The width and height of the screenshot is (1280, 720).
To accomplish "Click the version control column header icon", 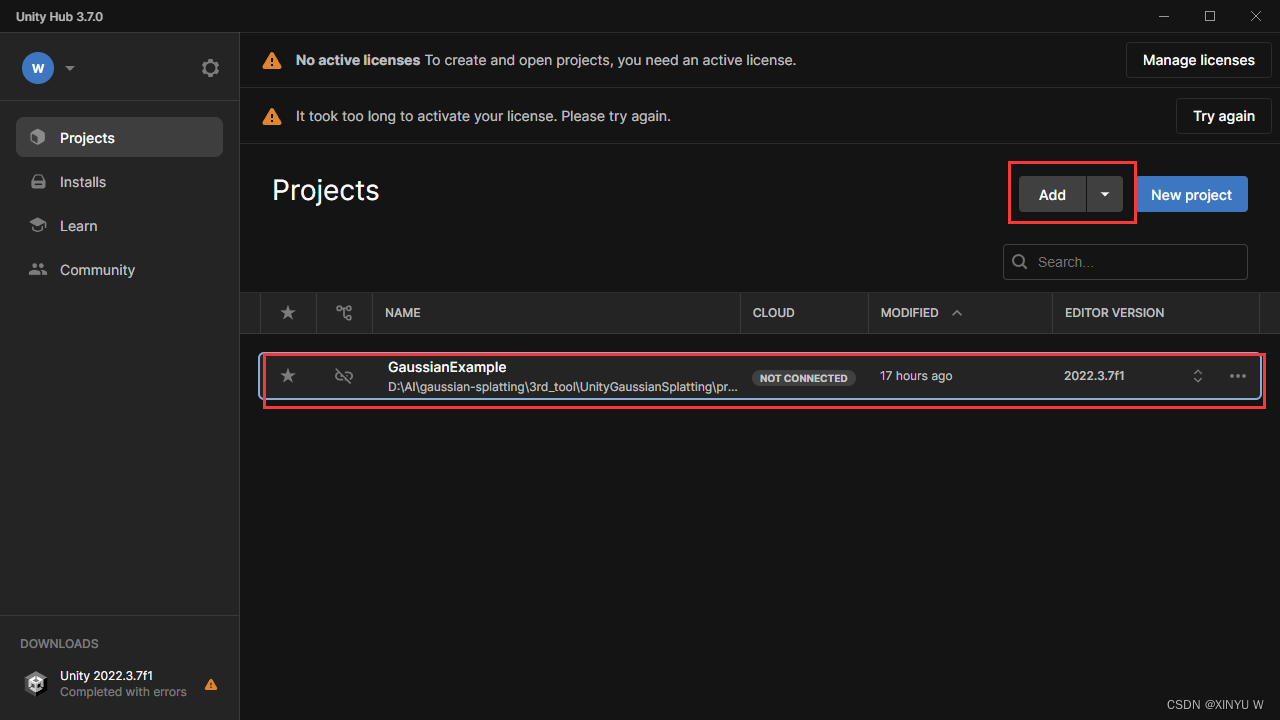I will 344,313.
